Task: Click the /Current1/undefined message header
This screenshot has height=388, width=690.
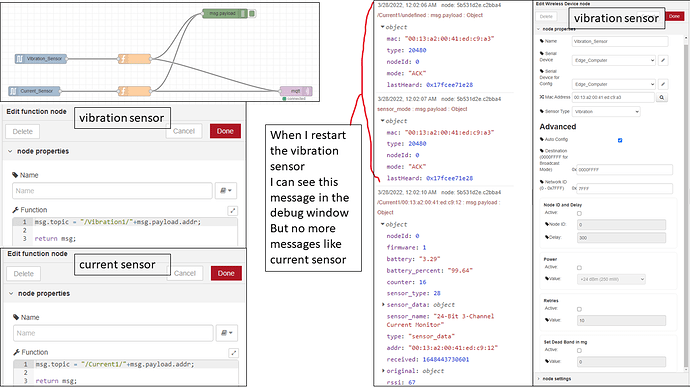Action: click(x=430, y=15)
